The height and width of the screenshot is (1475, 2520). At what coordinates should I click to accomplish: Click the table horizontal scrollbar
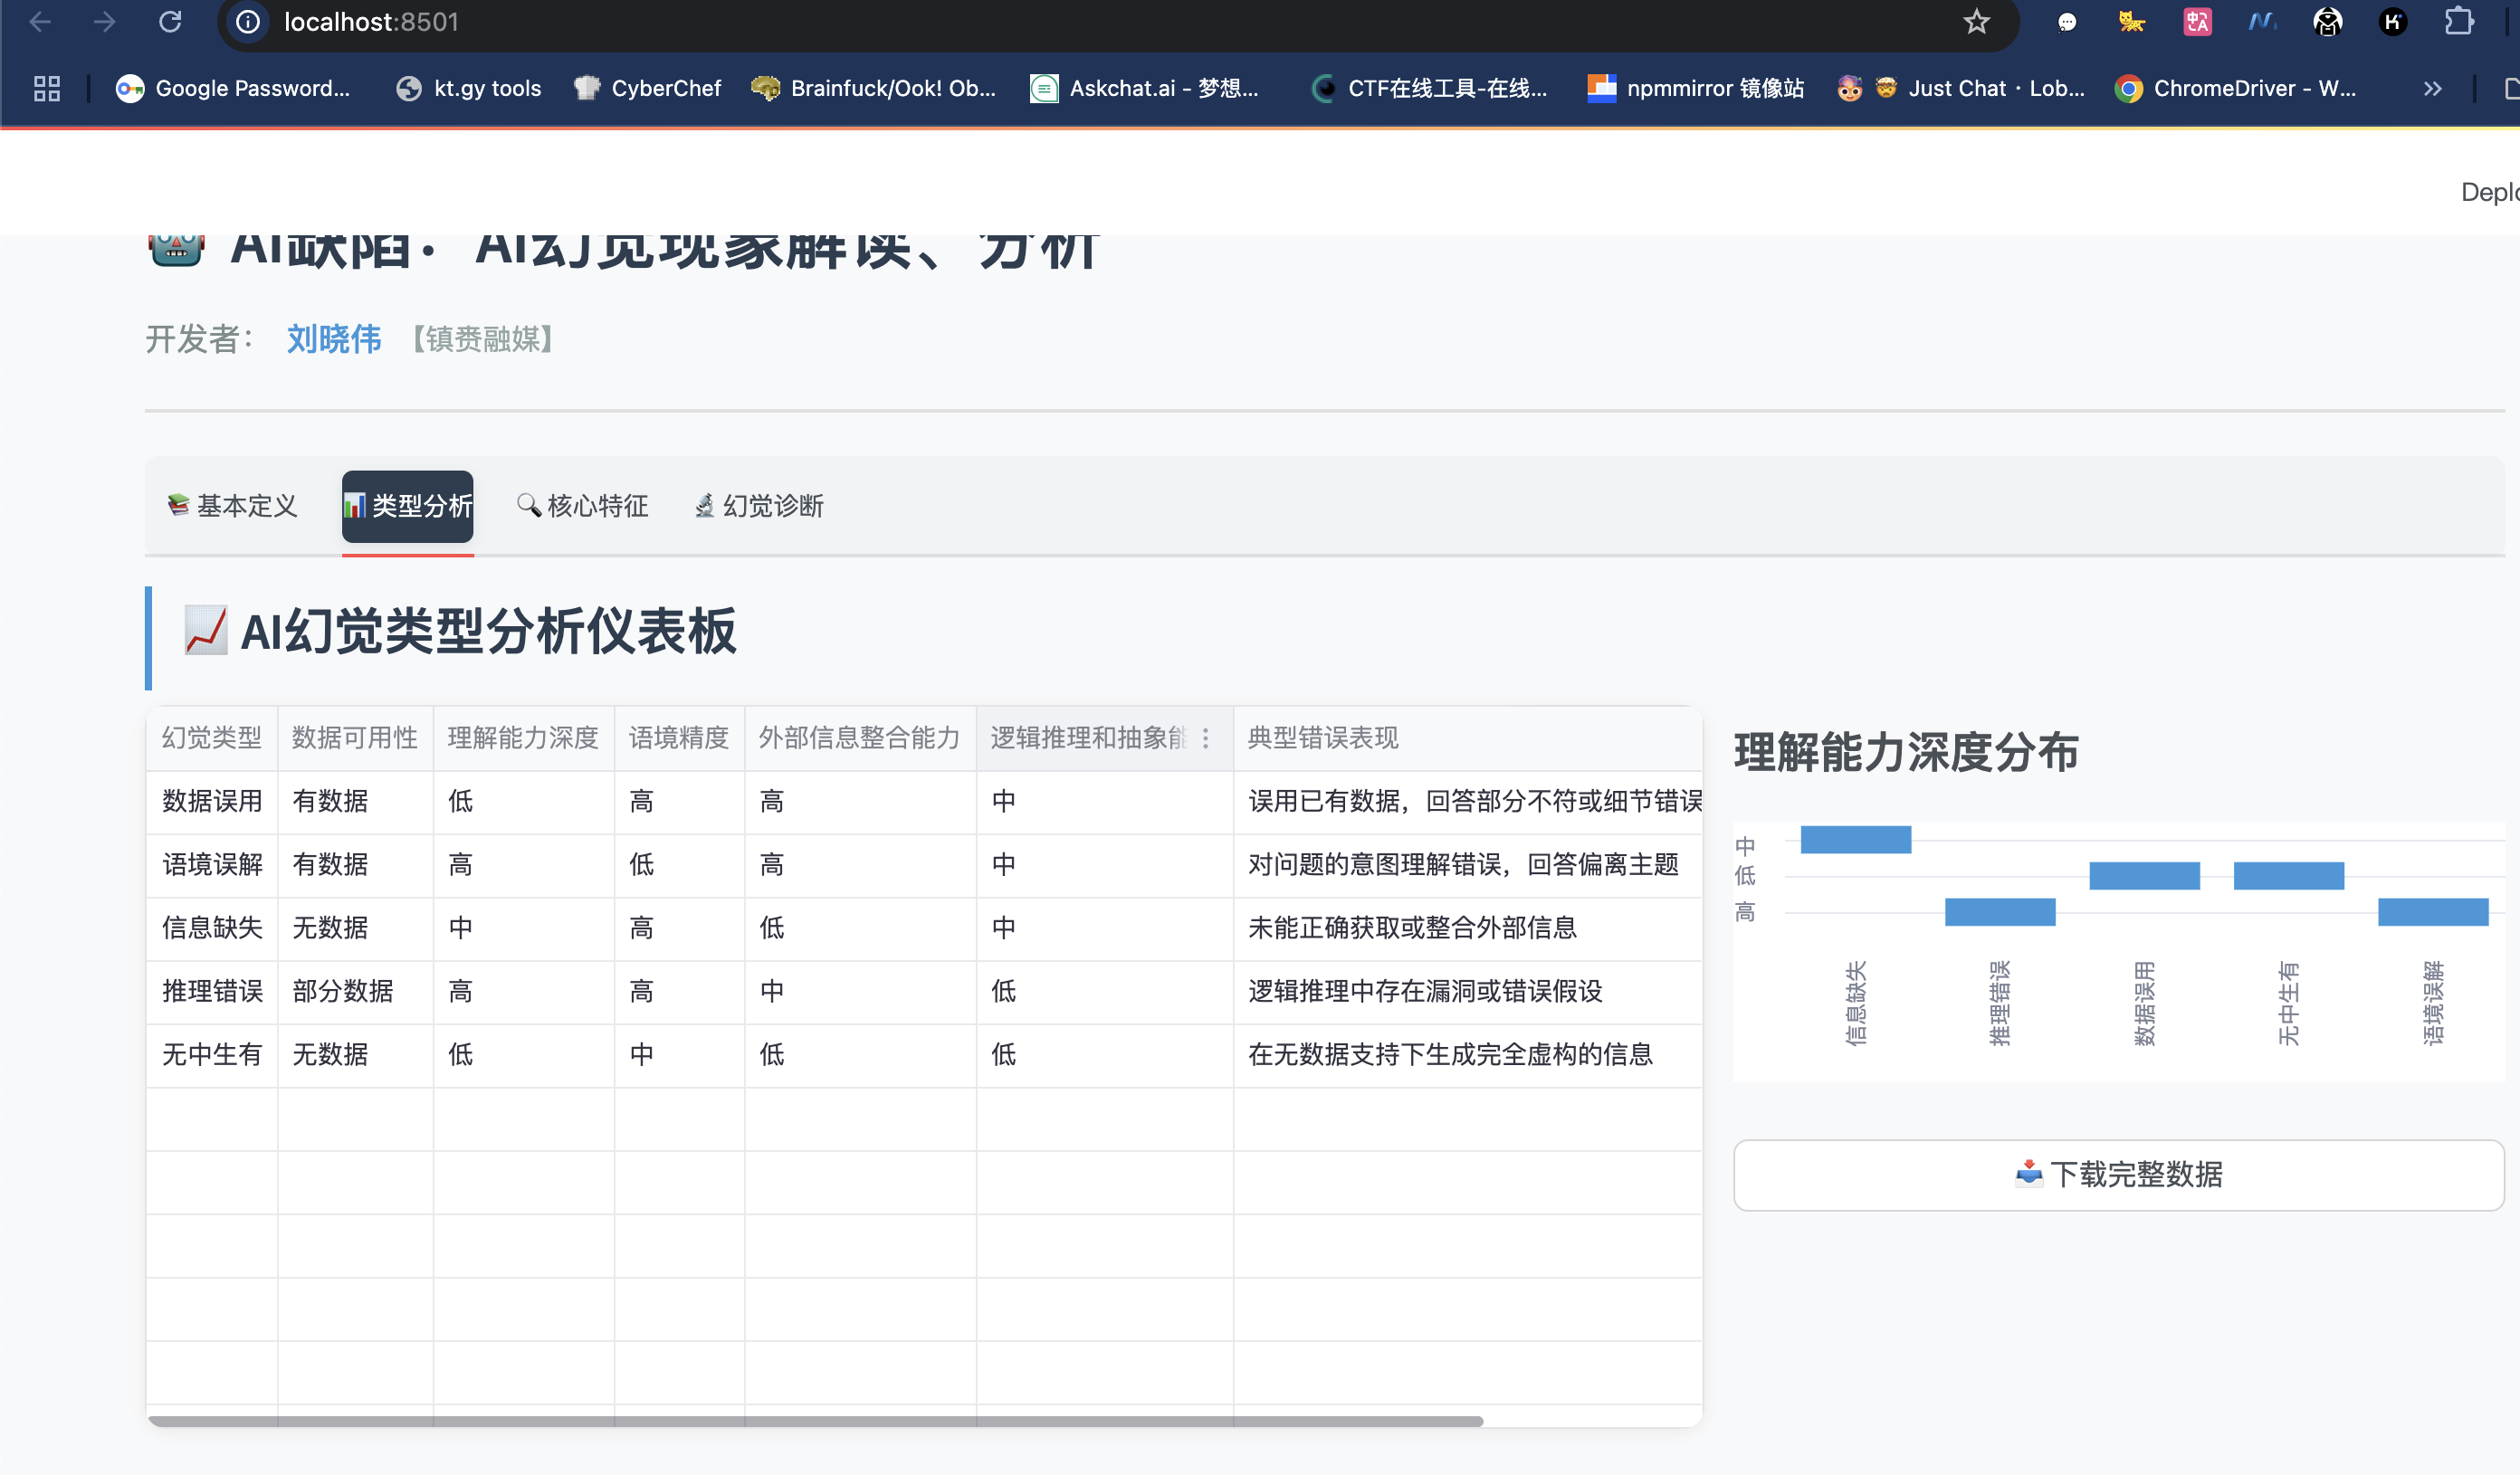[815, 1420]
